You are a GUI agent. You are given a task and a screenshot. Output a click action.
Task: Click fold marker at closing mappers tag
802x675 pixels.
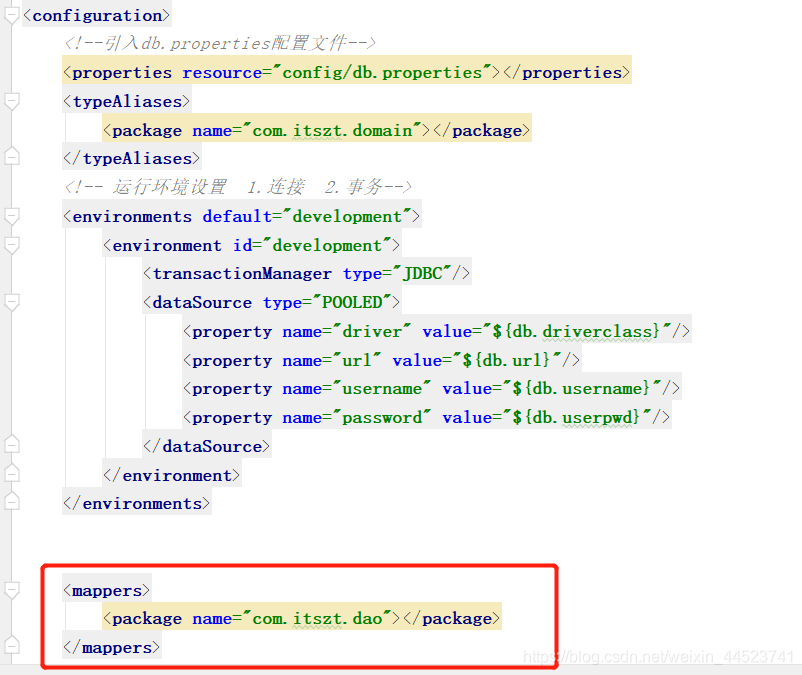click(12, 645)
